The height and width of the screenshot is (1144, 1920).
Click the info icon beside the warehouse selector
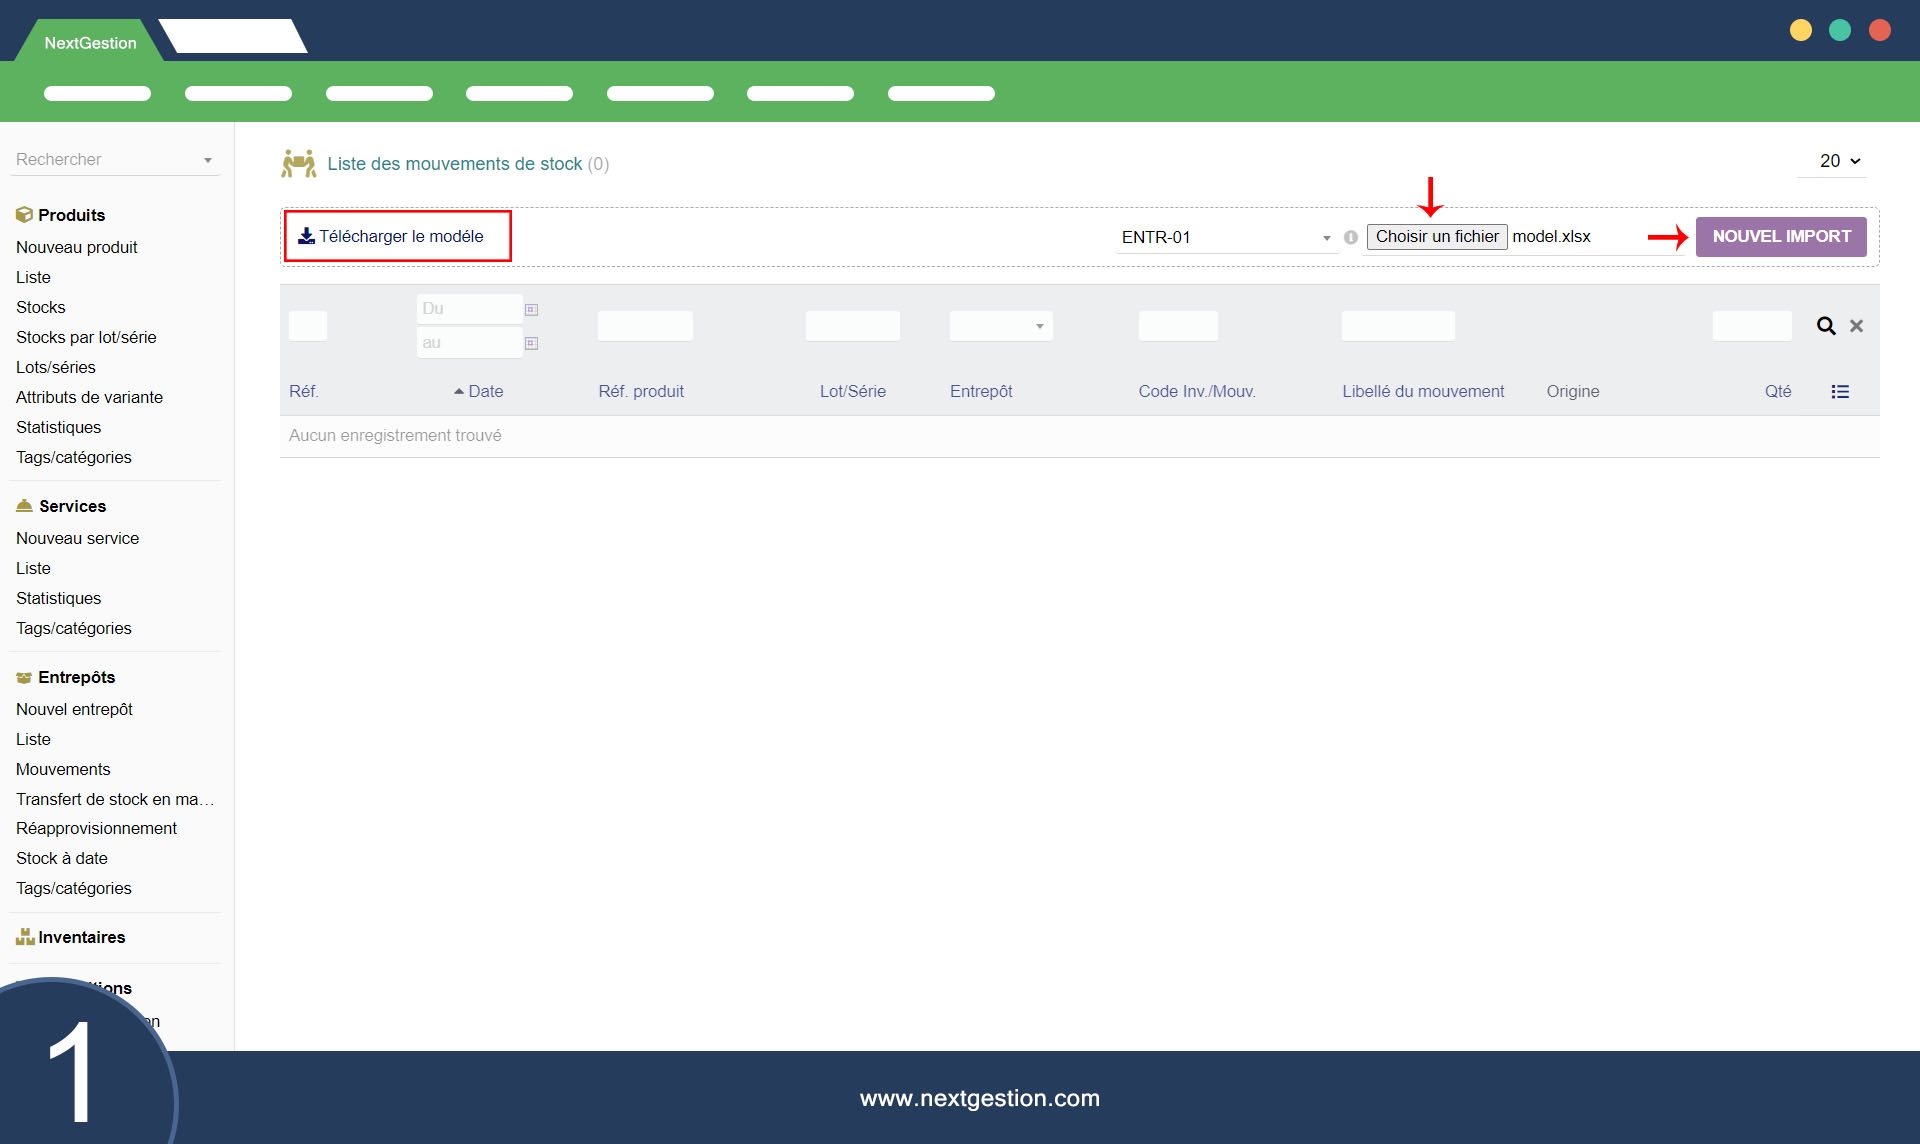tap(1351, 238)
